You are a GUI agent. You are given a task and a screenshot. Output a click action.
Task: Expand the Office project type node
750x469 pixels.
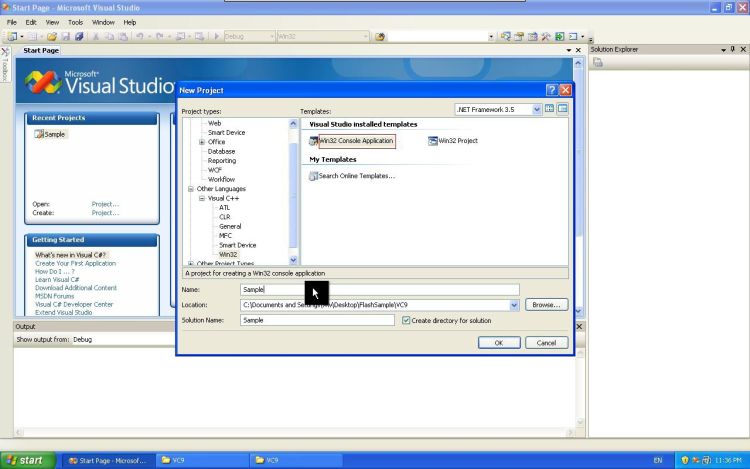(x=202, y=142)
